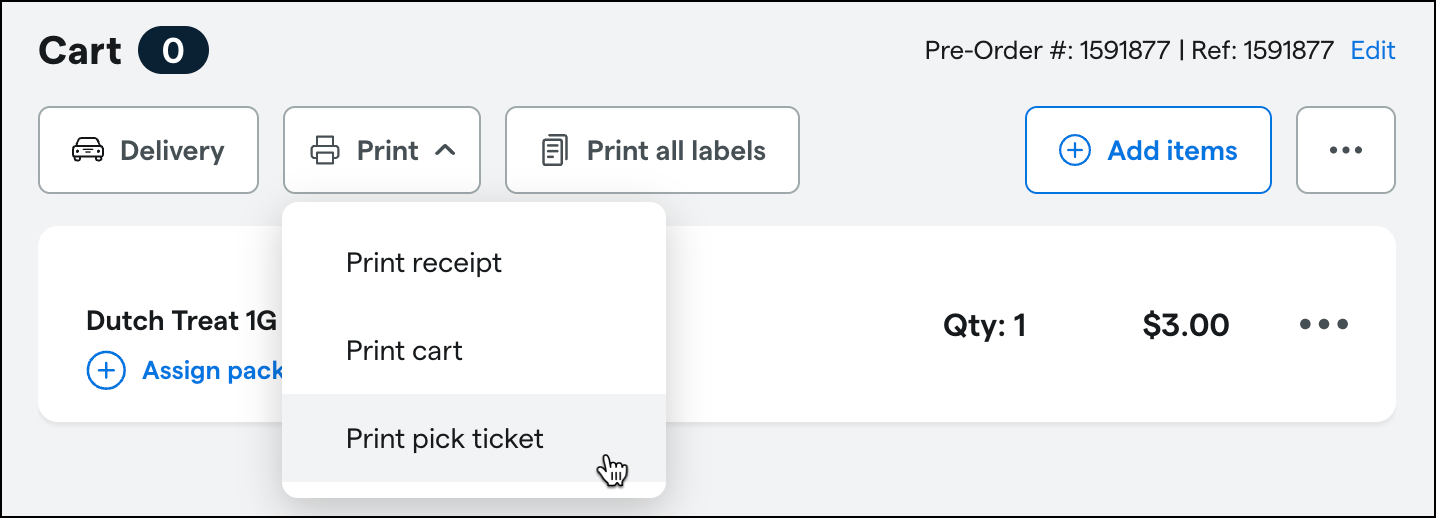Open Dutch Treat item's three-dot menu
The height and width of the screenshot is (518, 1436).
click(1324, 324)
